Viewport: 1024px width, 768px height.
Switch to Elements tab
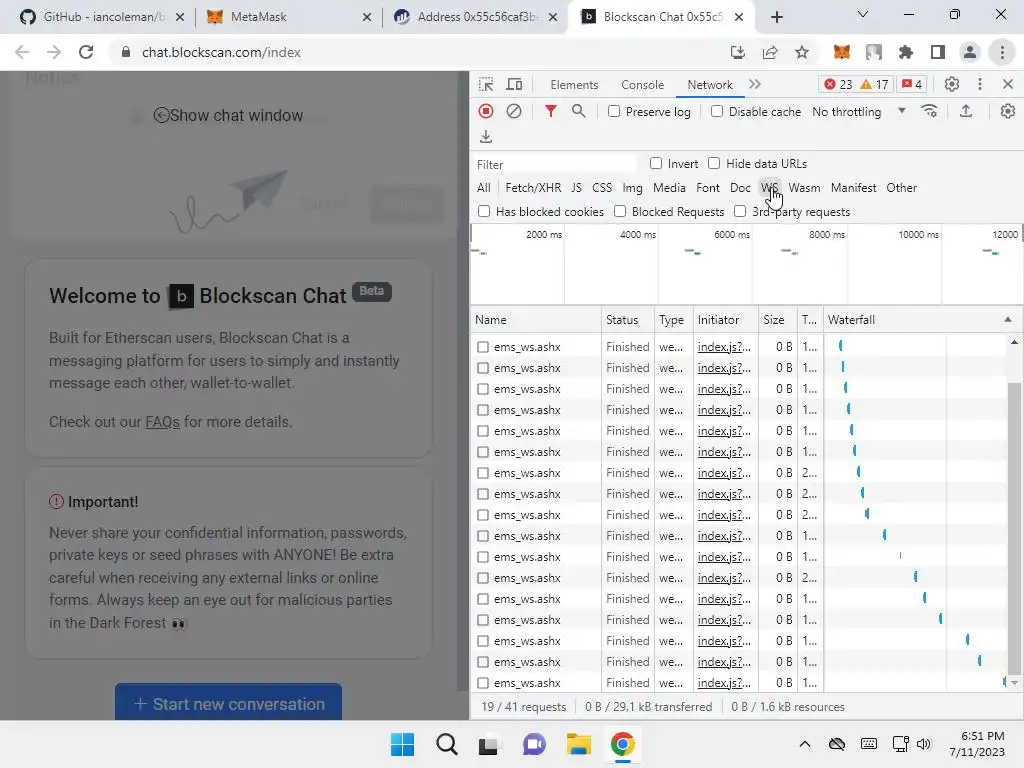coord(574,84)
